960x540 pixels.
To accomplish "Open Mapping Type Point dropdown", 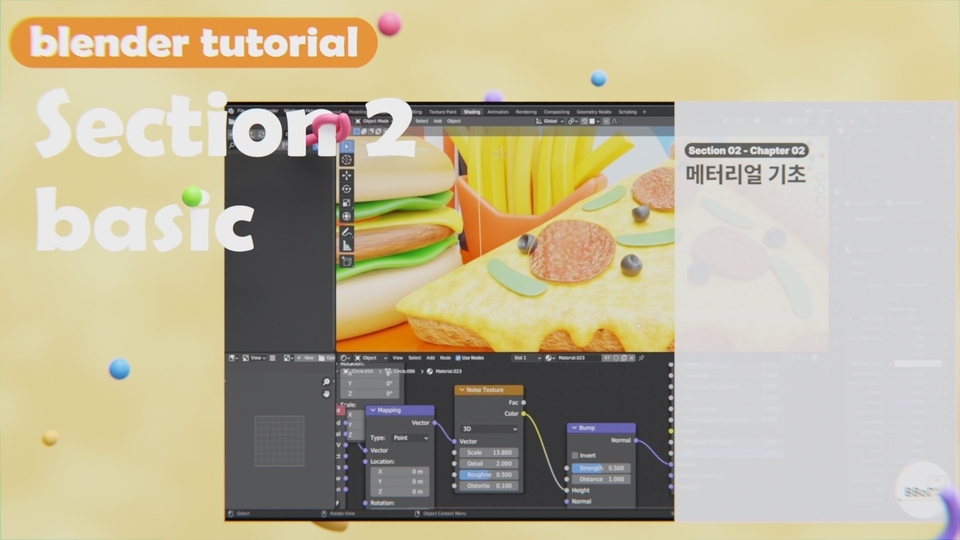I will [410, 438].
